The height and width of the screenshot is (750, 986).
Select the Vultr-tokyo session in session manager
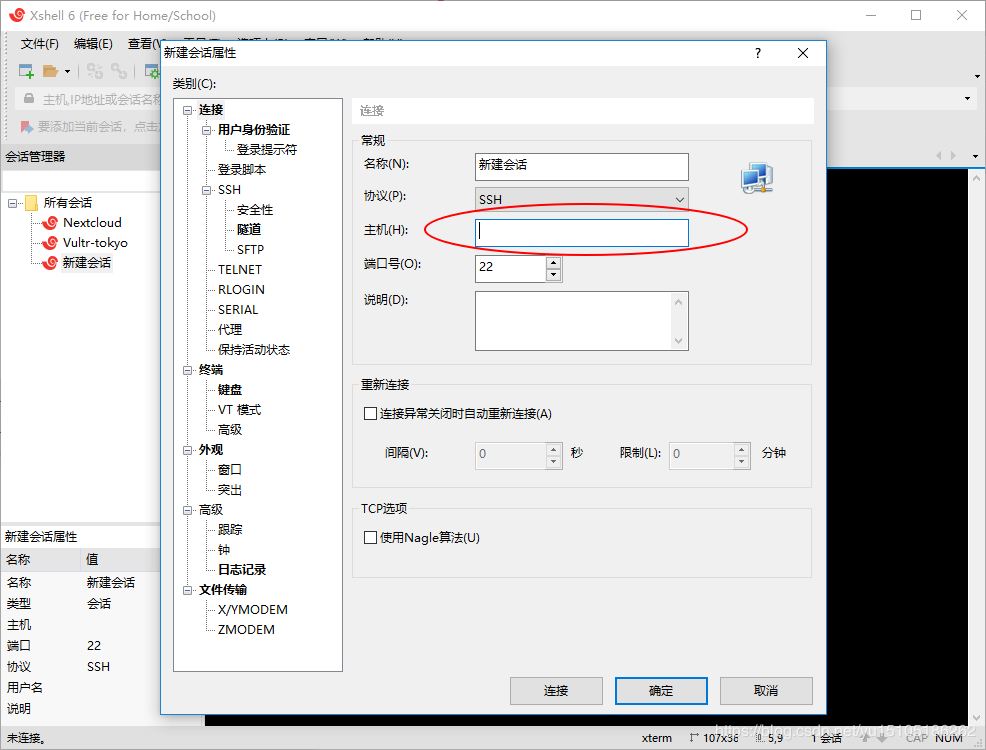(94, 243)
